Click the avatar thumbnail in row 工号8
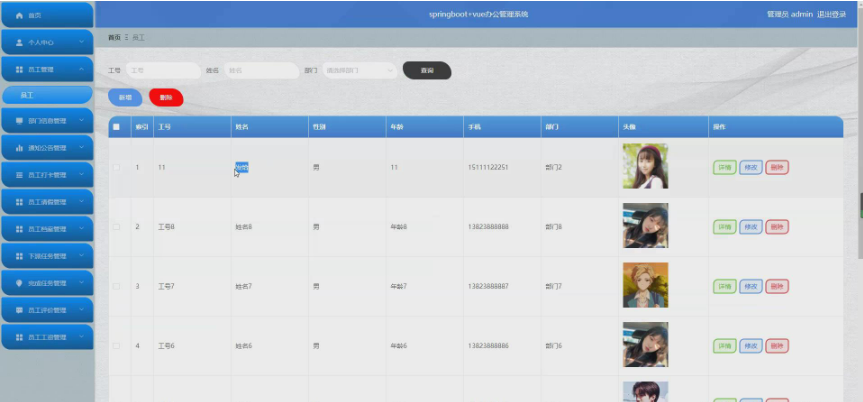Viewport: 863px width, 402px height. pos(646,226)
